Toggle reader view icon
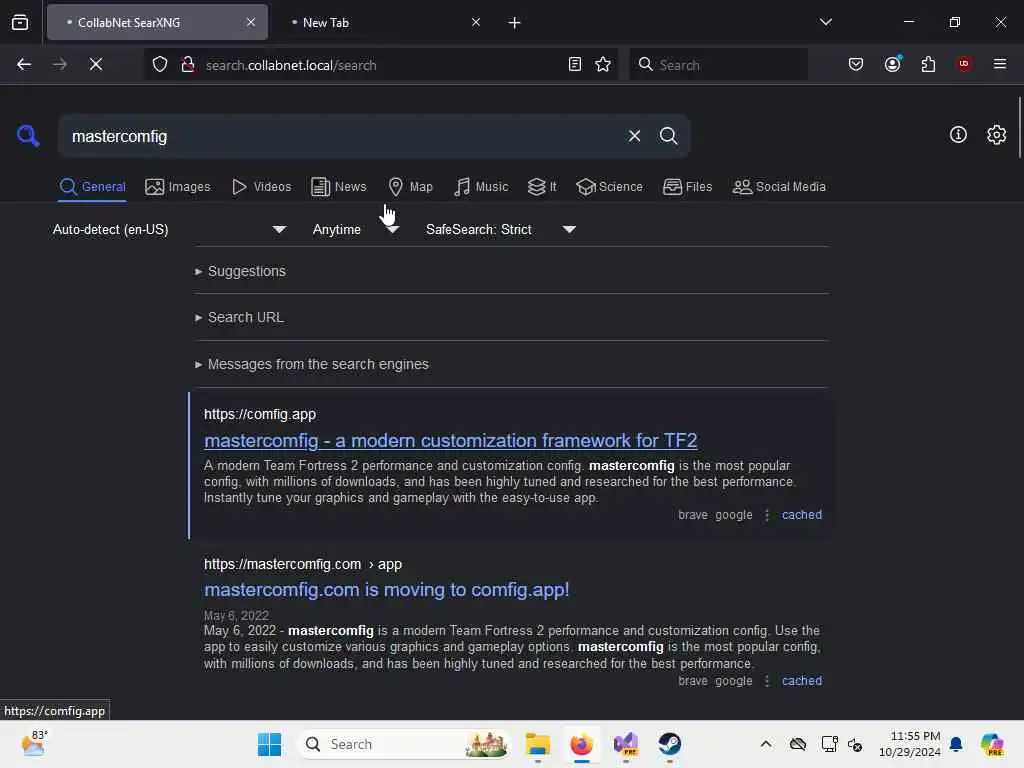Viewport: 1024px width, 768px height. point(575,64)
